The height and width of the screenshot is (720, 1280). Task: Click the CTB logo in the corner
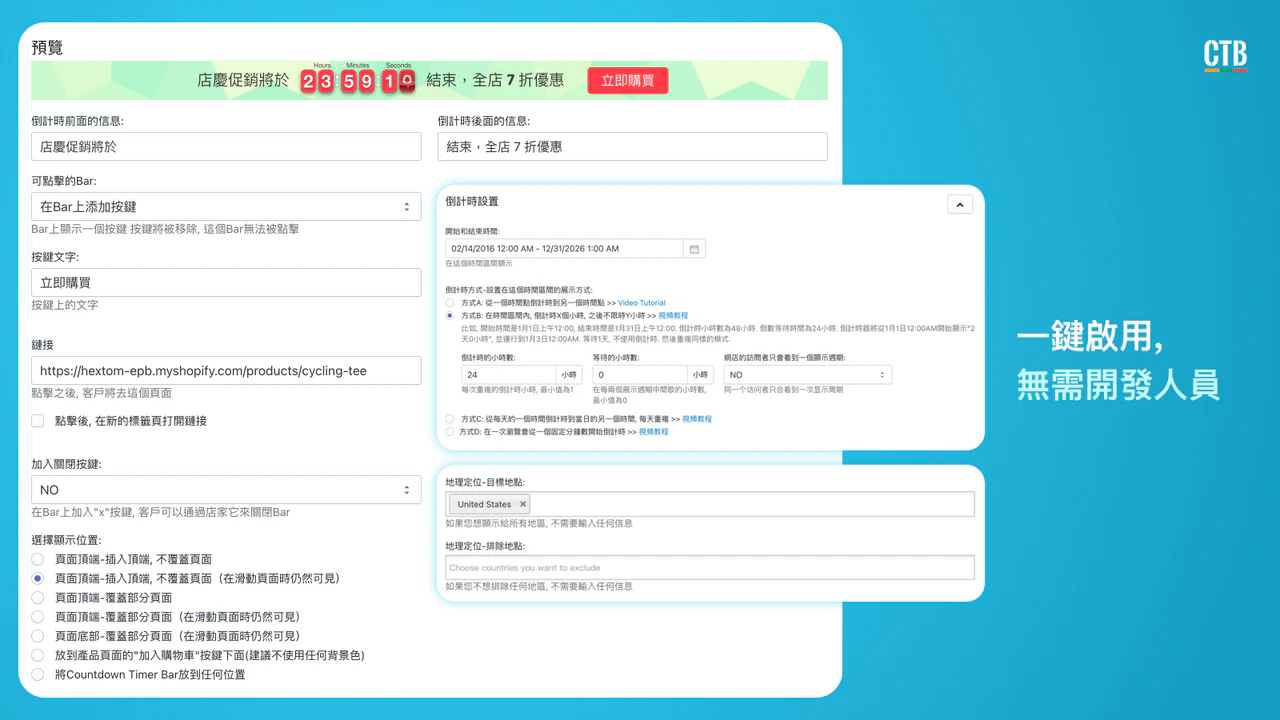click(x=1225, y=56)
